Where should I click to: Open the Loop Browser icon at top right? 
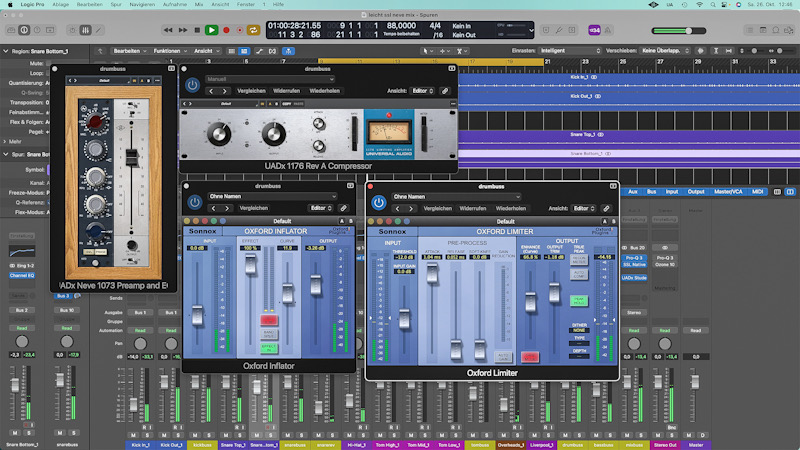click(776, 30)
